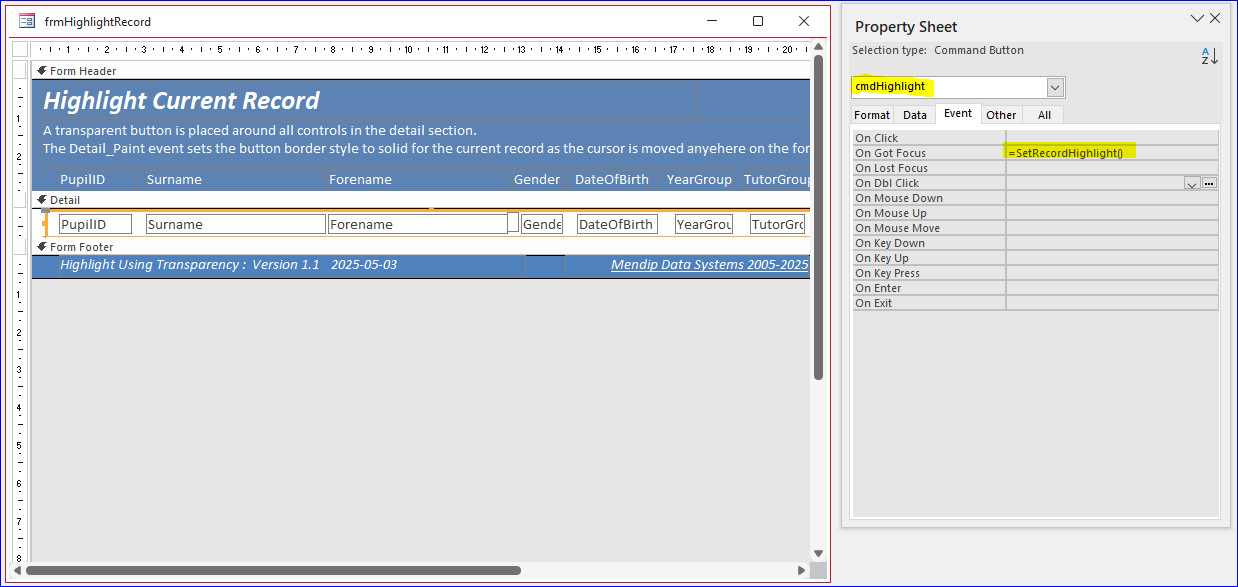
Task: Collapse the Property Sheet options chevron
Action: pyautogui.click(x=1197, y=18)
